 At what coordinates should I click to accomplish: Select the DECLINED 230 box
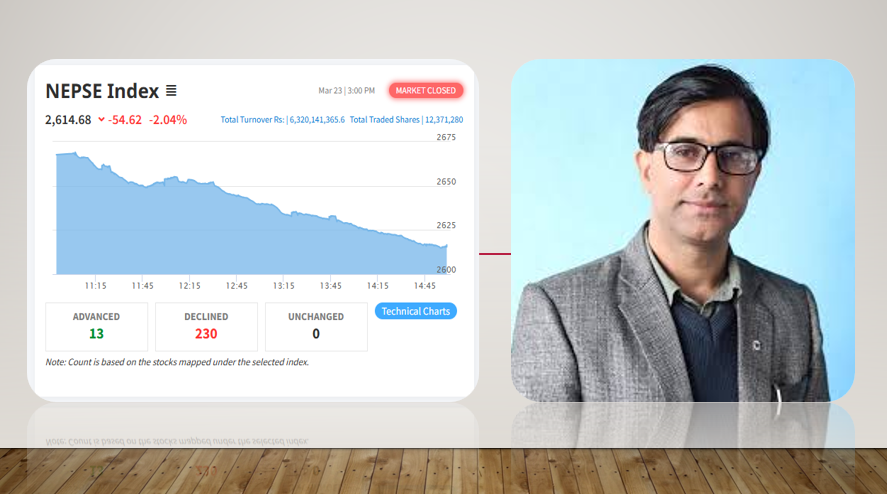pyautogui.click(x=206, y=327)
